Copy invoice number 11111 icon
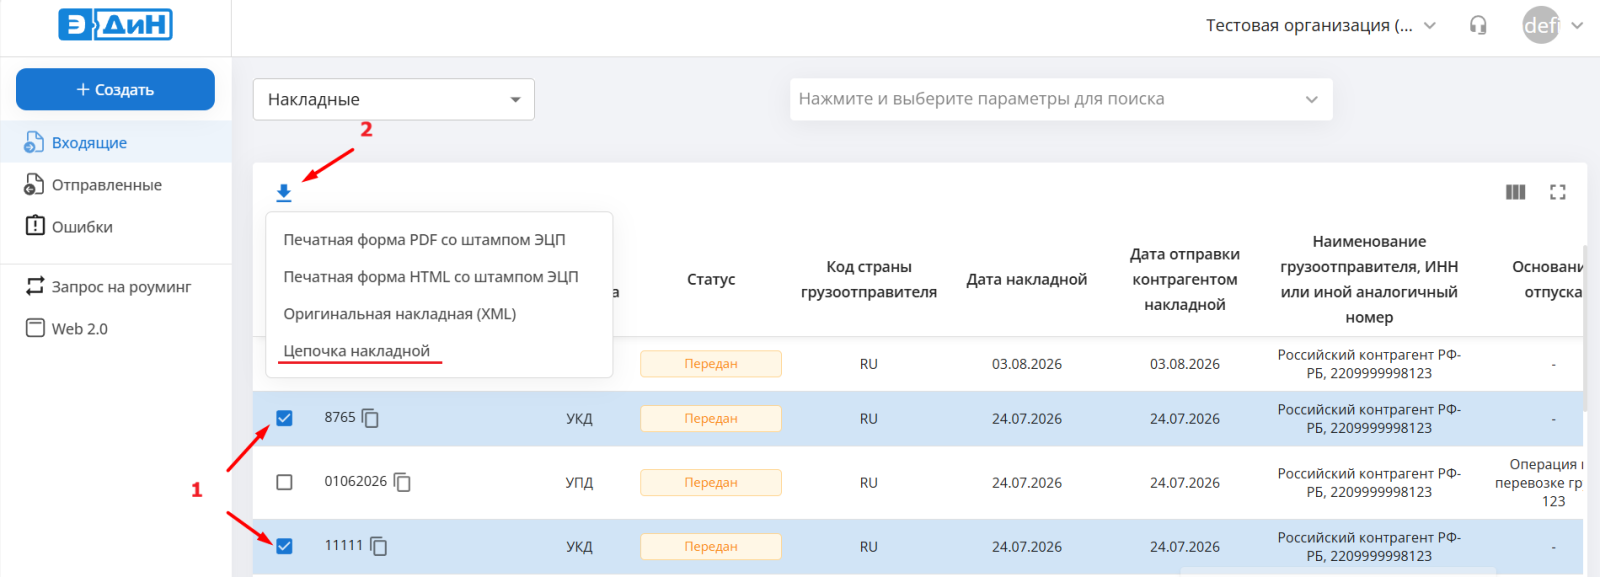This screenshot has width=1600, height=577. click(378, 546)
